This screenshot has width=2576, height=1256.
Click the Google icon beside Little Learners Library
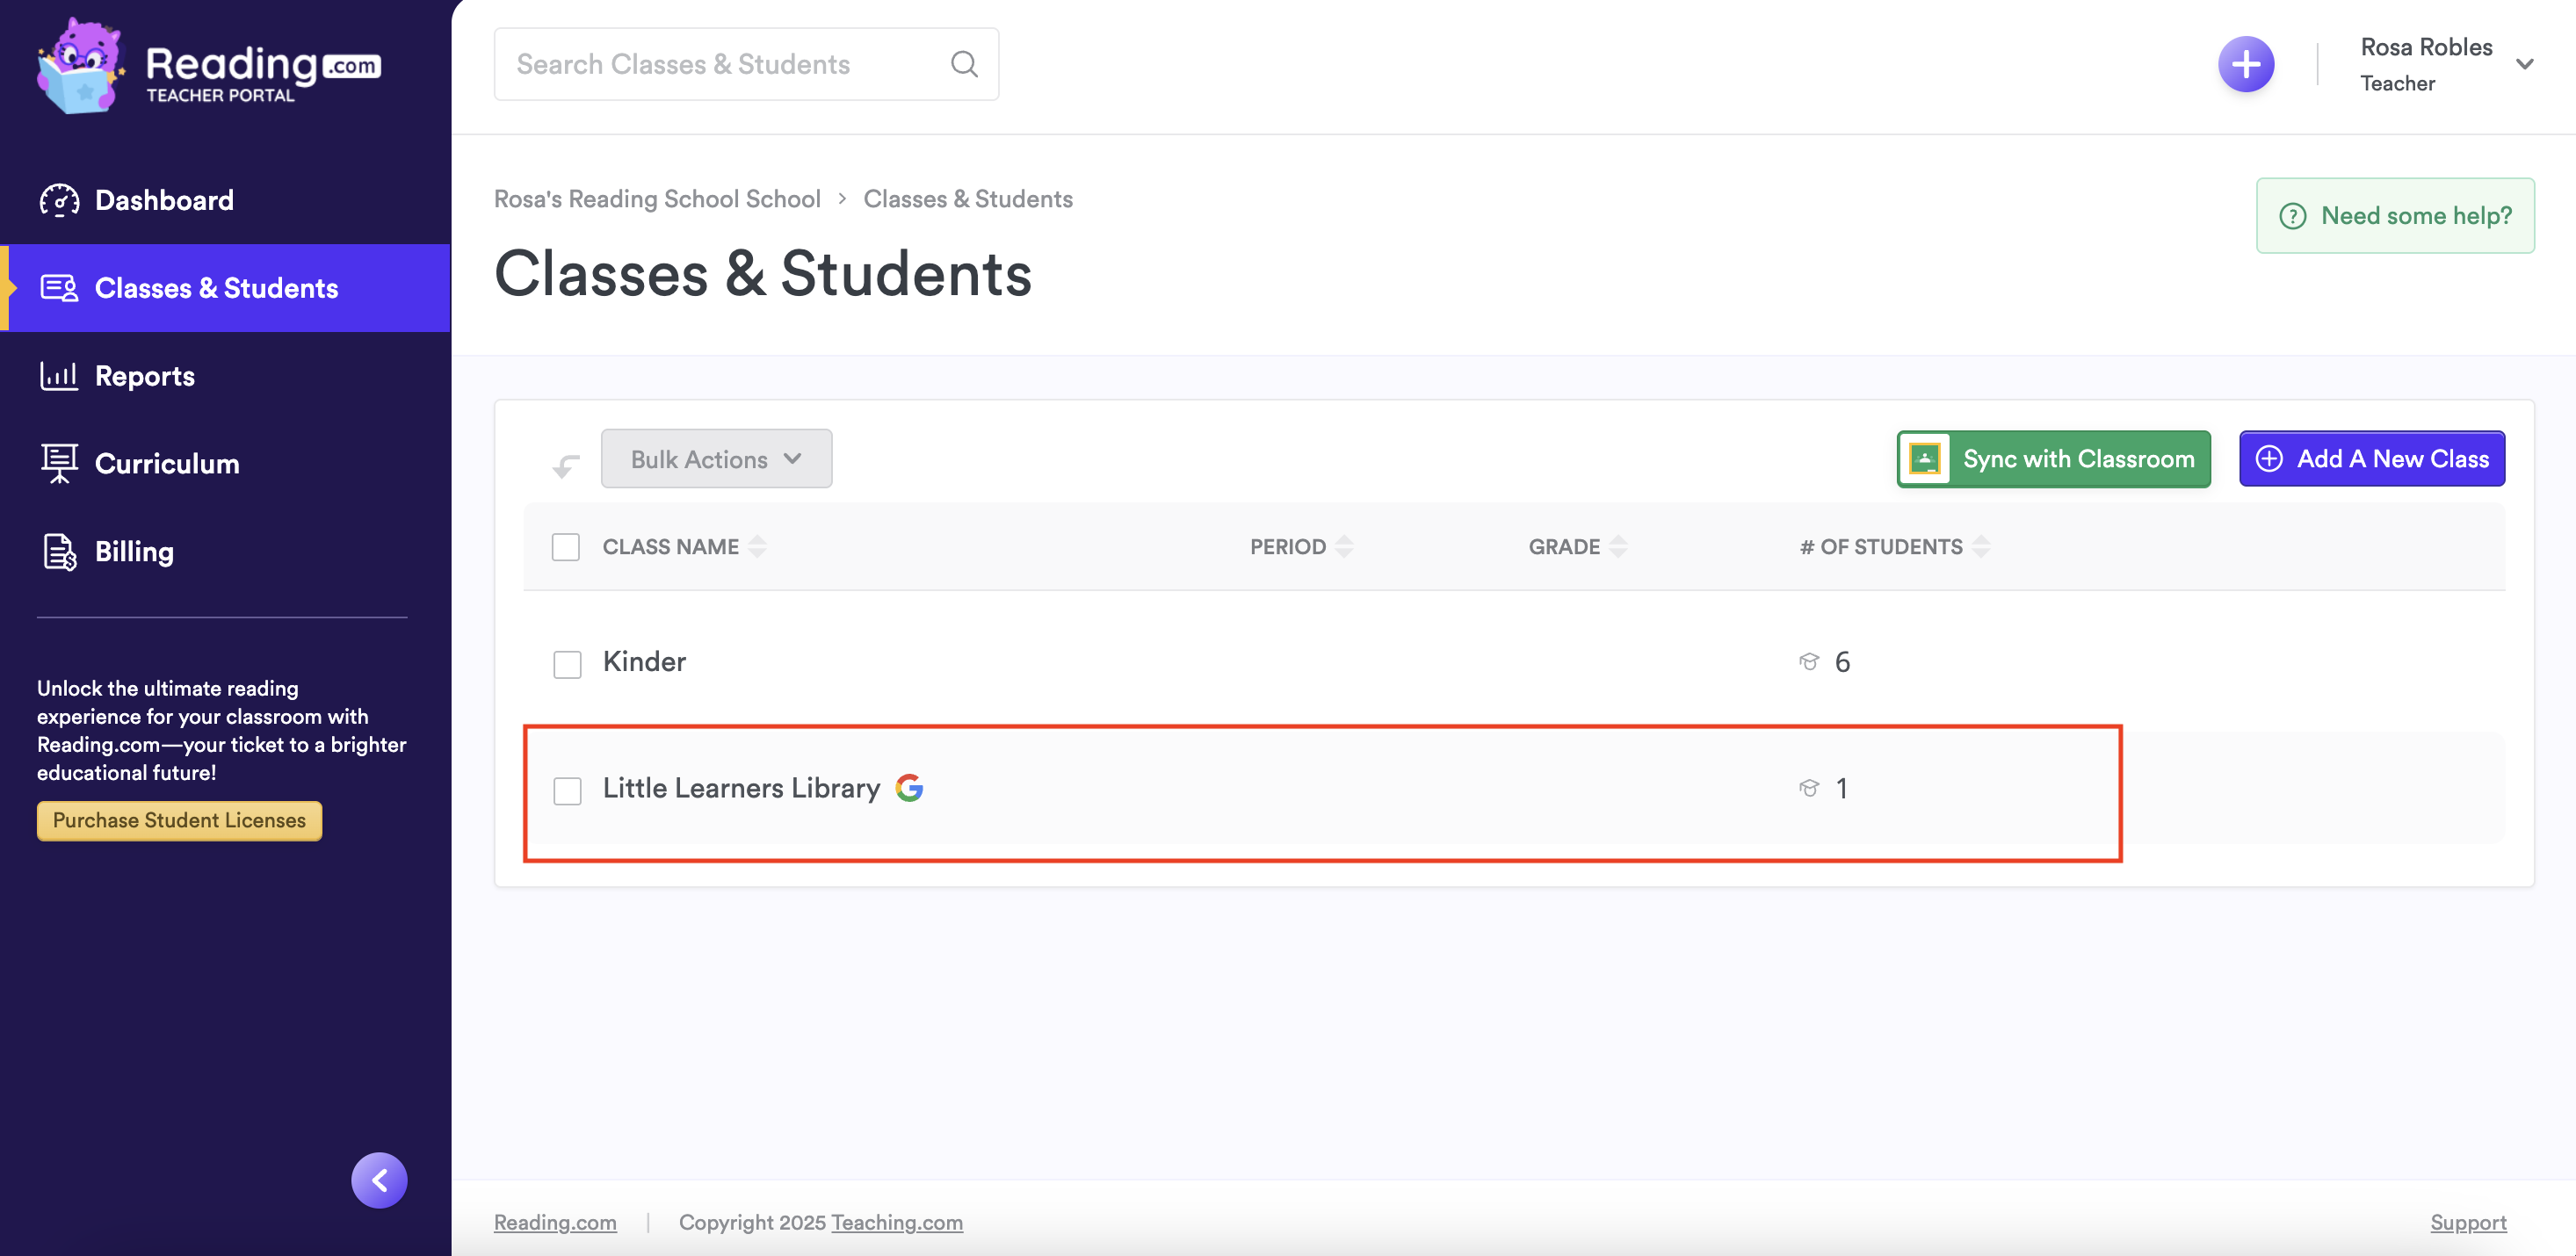pos(909,788)
